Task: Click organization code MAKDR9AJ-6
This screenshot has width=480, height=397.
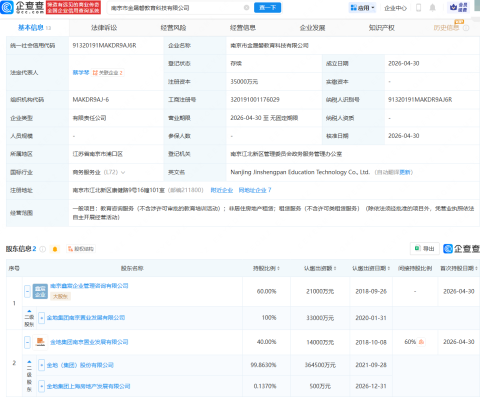Action: click(91, 100)
